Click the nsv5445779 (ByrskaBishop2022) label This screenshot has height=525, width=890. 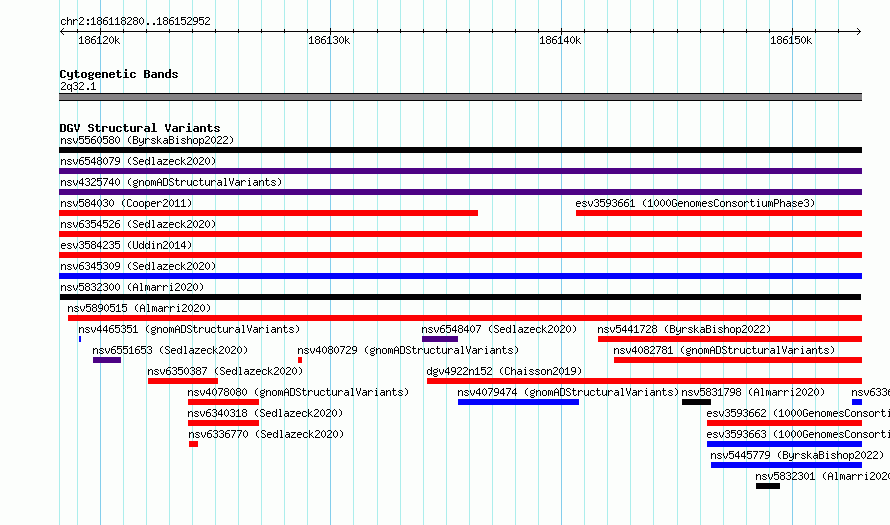797,455
